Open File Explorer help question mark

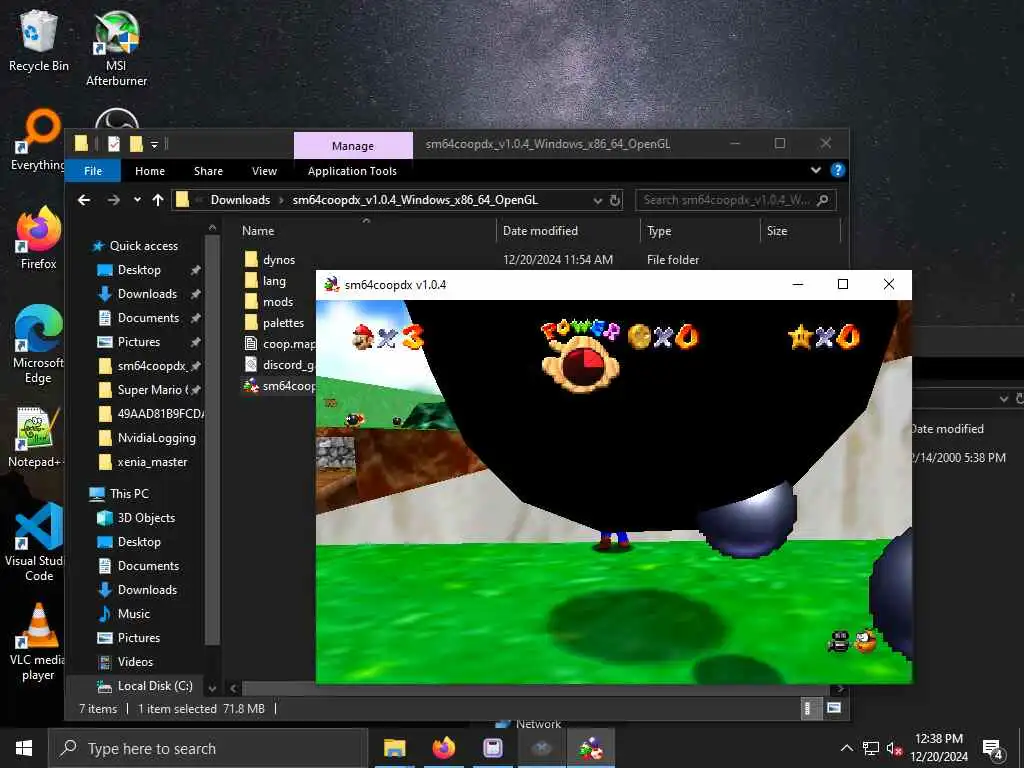point(837,170)
